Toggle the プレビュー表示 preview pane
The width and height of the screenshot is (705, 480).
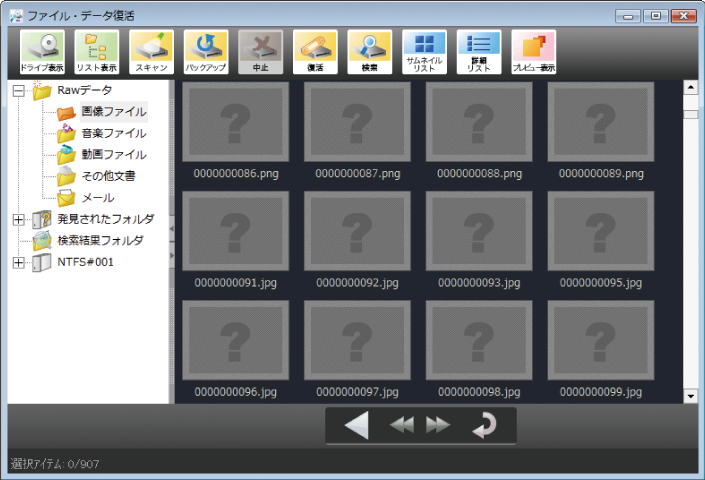533,52
